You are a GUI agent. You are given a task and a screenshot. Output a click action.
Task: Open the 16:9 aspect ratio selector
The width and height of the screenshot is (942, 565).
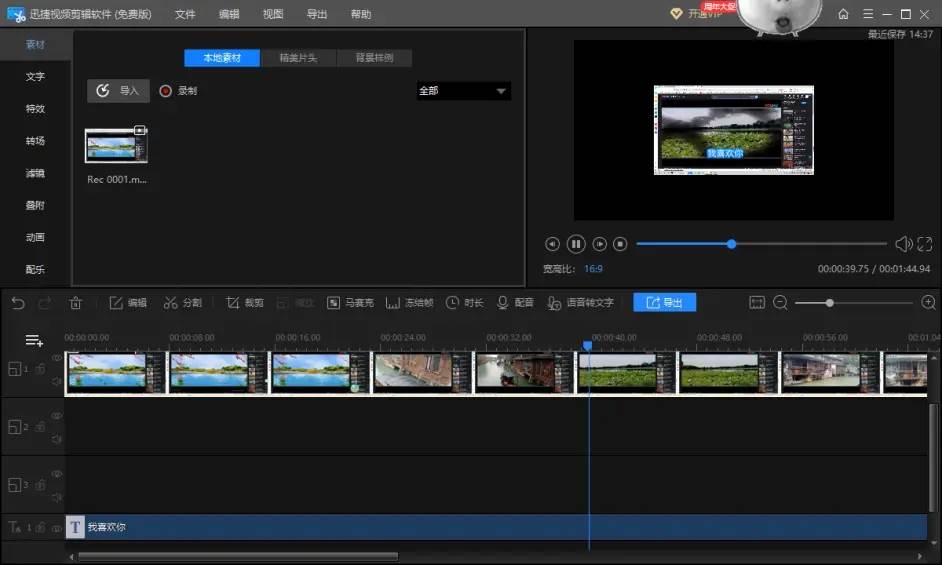tap(593, 269)
